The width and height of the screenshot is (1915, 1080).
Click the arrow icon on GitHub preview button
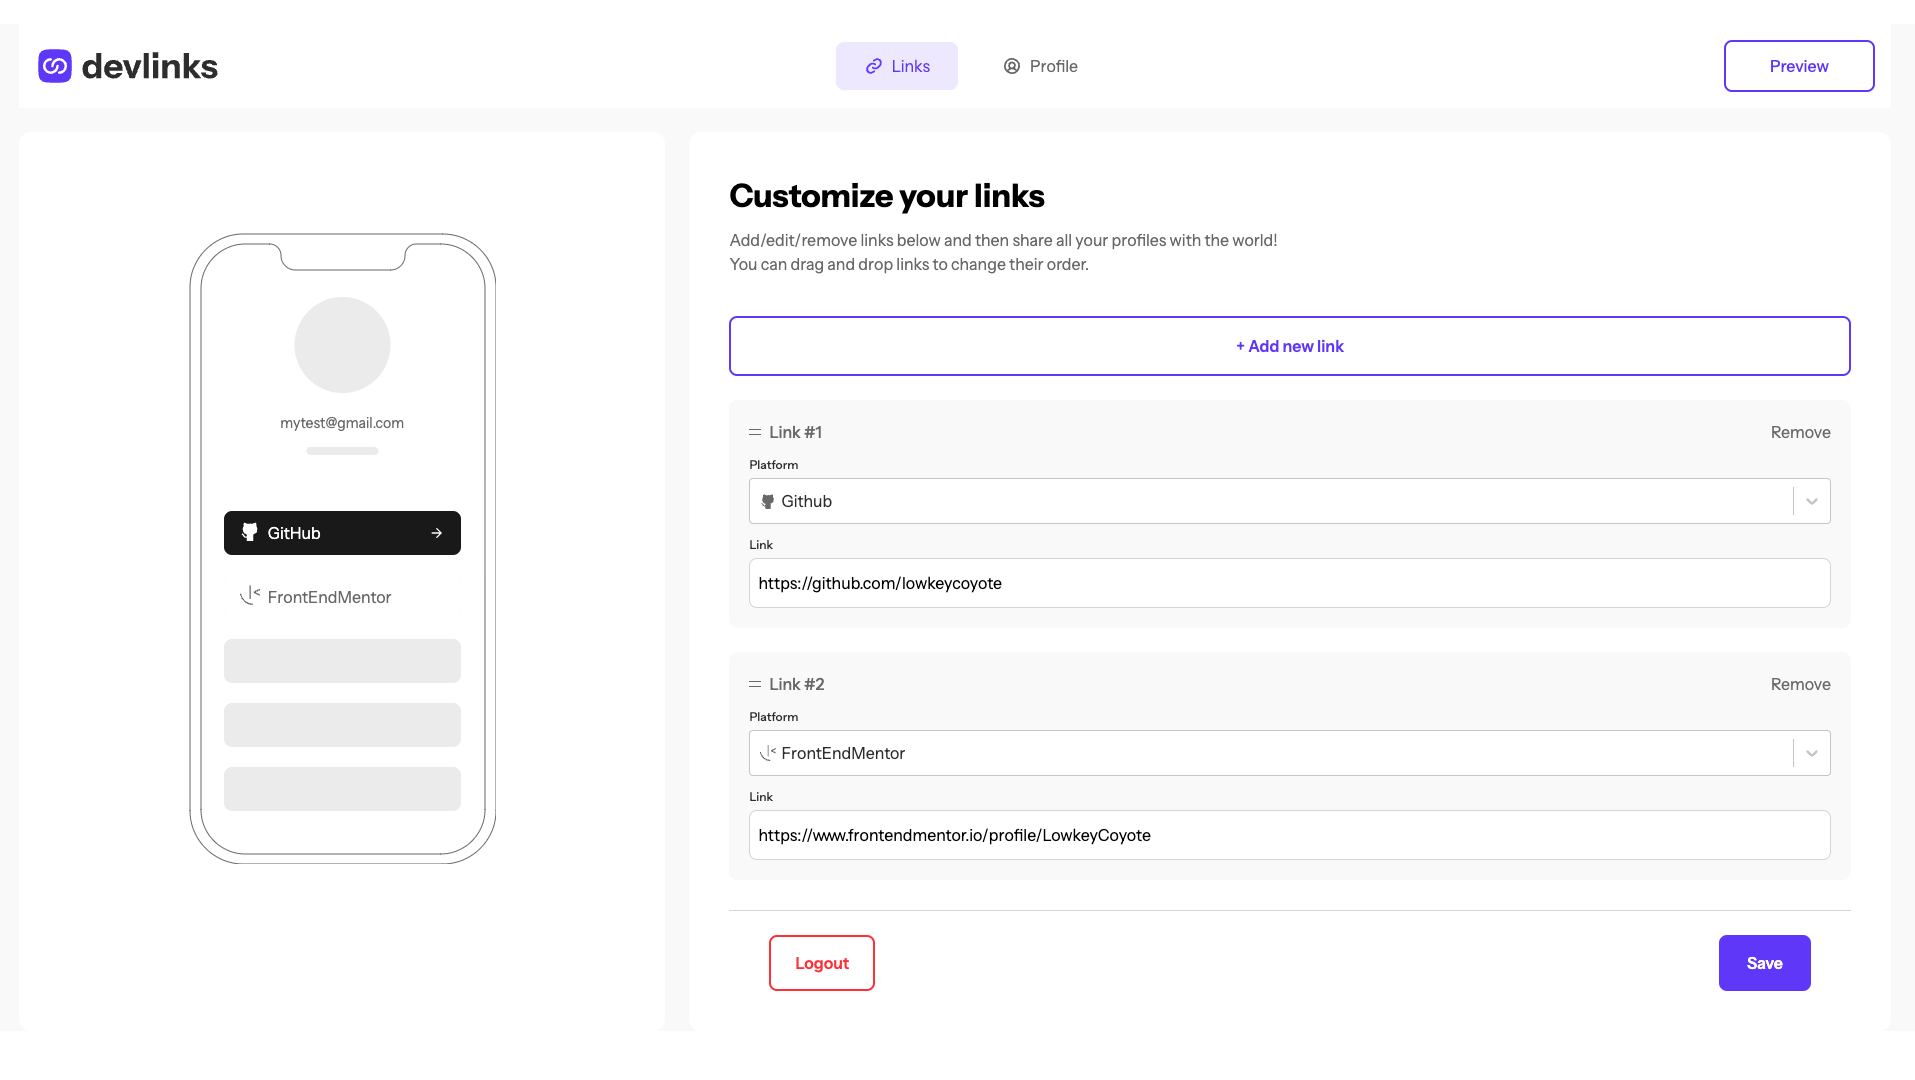coord(437,533)
